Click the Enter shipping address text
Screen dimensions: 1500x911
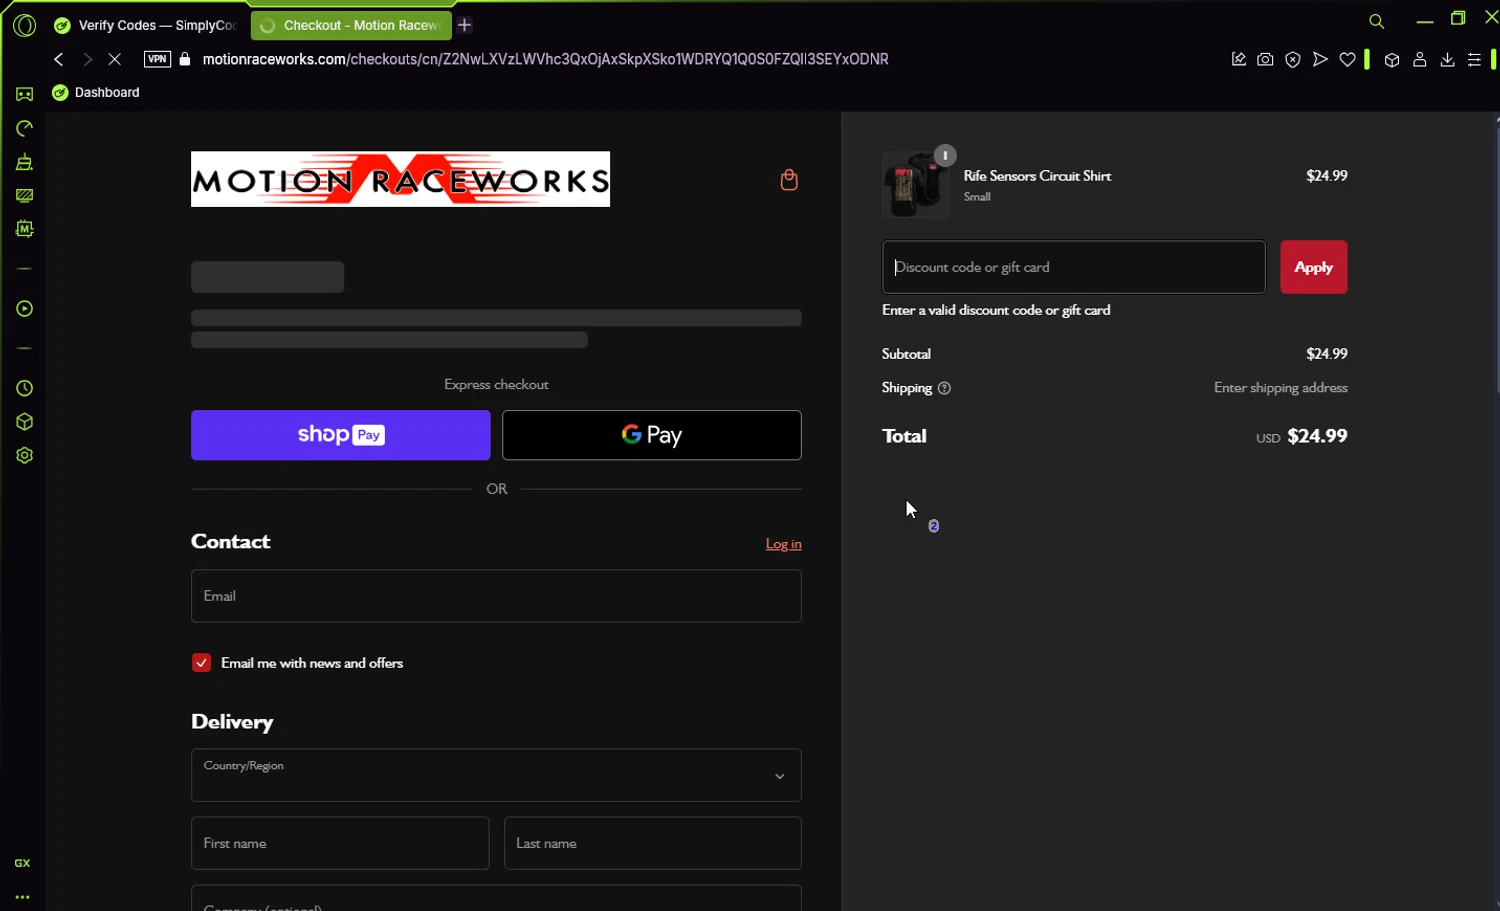point(1280,388)
